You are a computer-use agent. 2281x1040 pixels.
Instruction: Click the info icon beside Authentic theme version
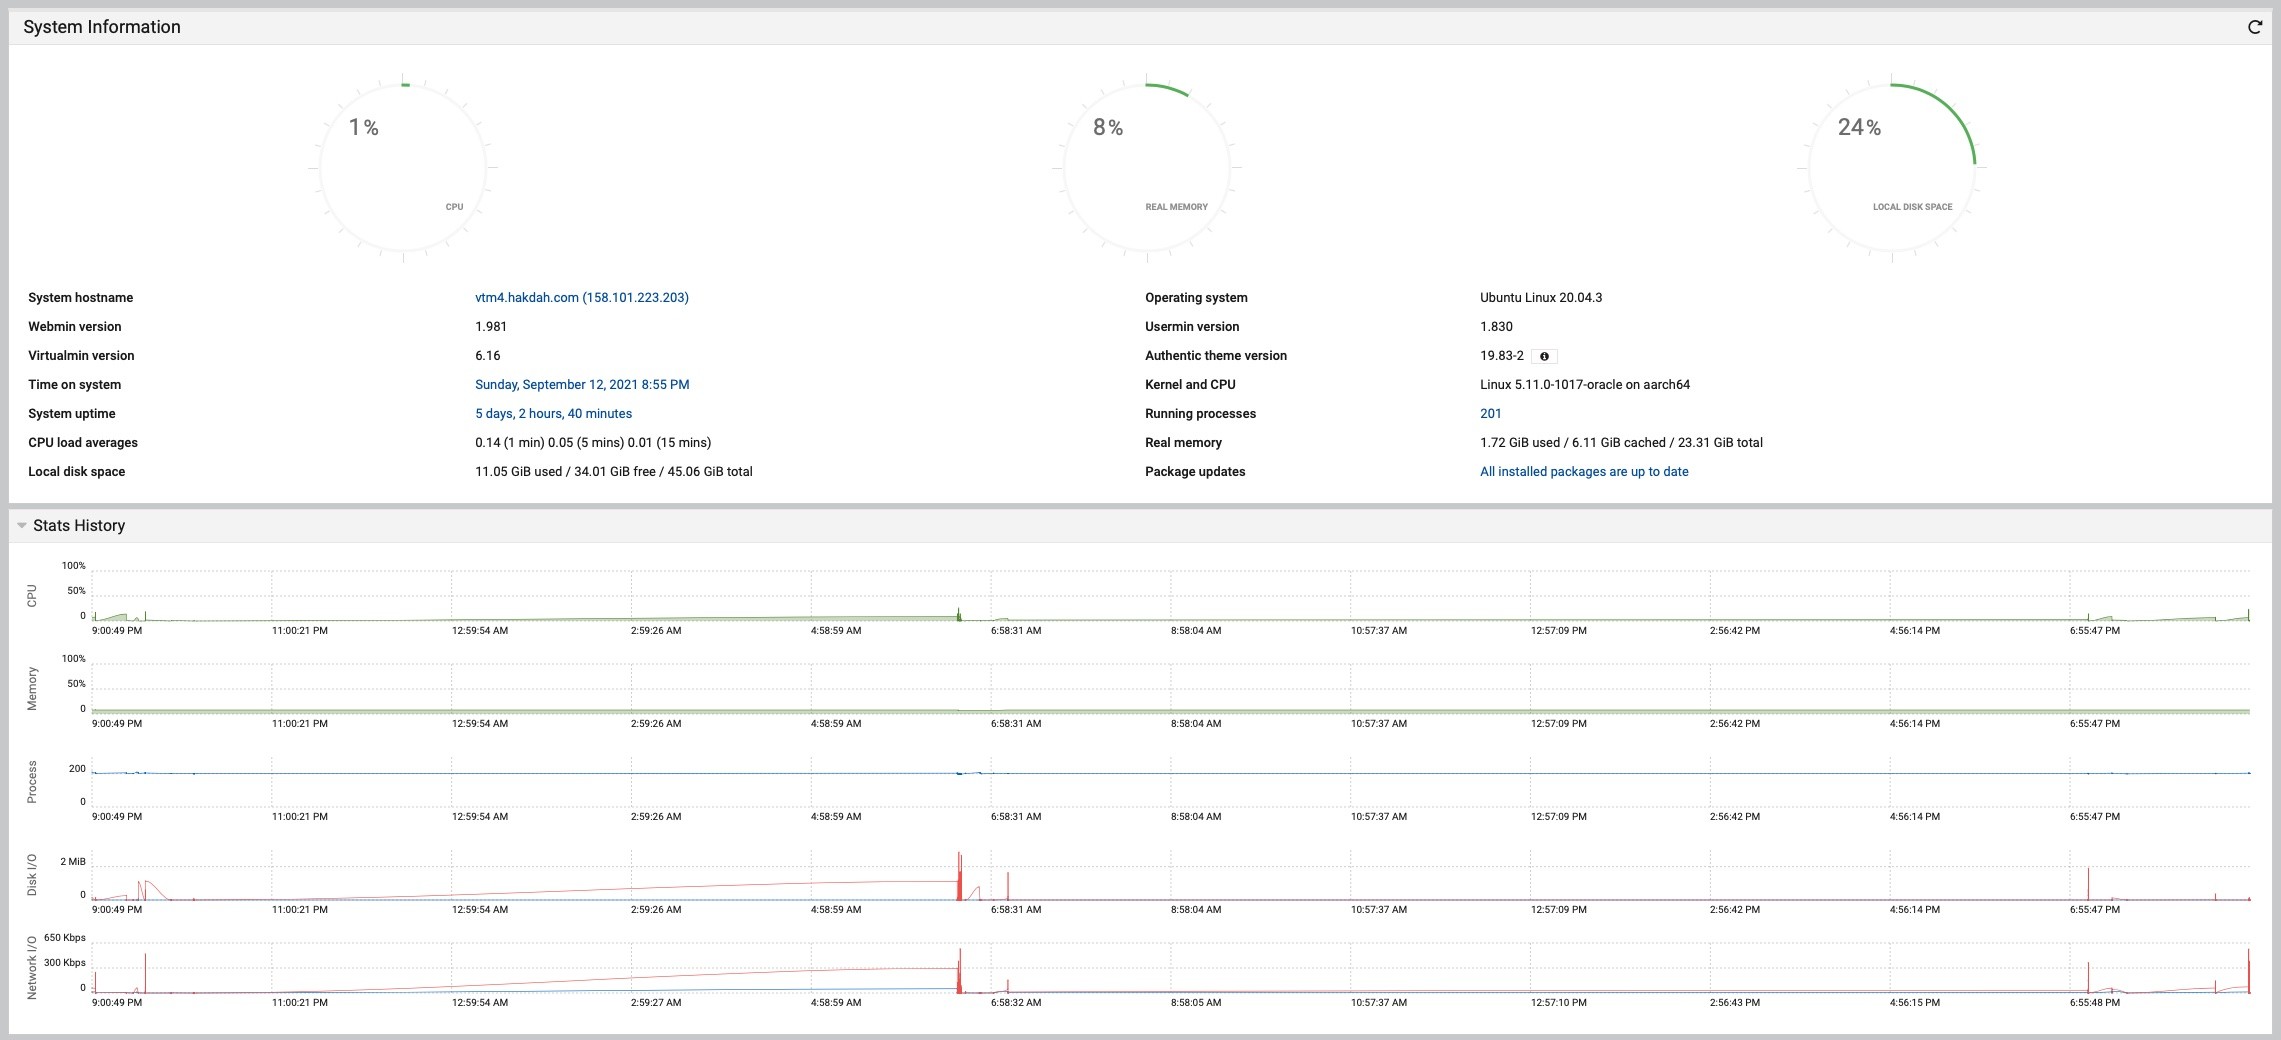coord(1544,356)
